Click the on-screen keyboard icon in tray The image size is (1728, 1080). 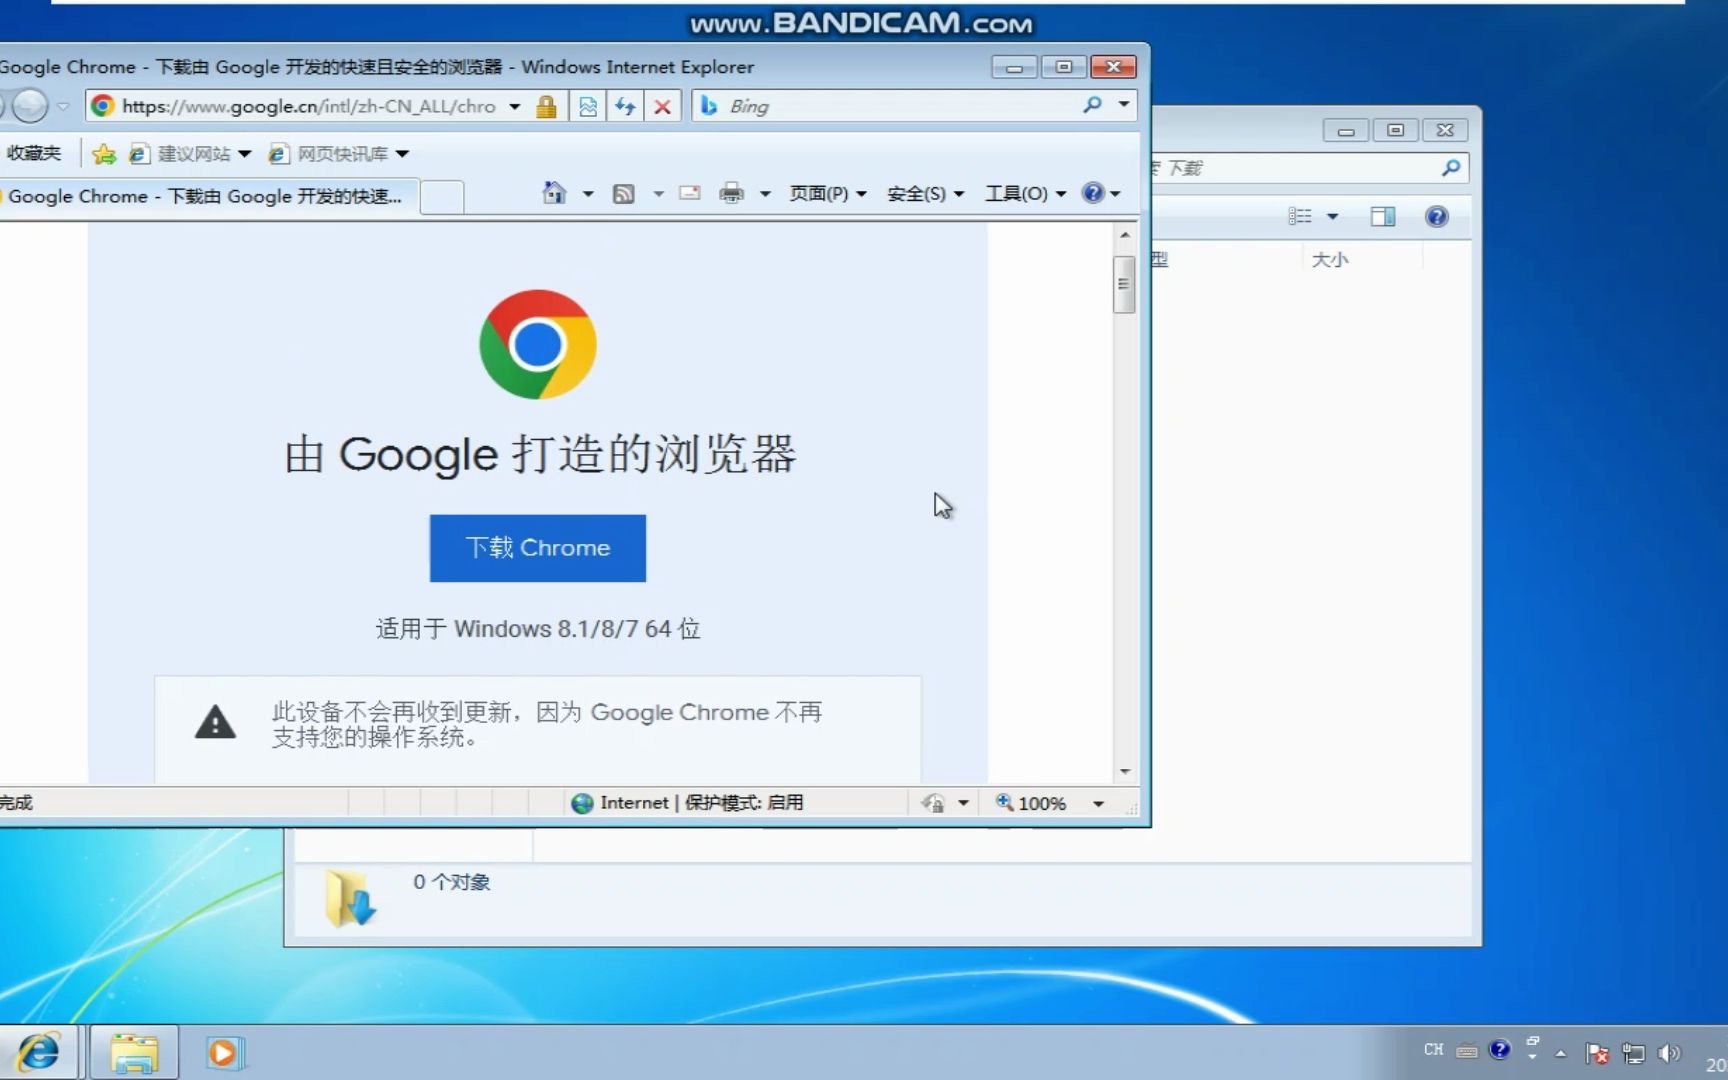1467,1051
